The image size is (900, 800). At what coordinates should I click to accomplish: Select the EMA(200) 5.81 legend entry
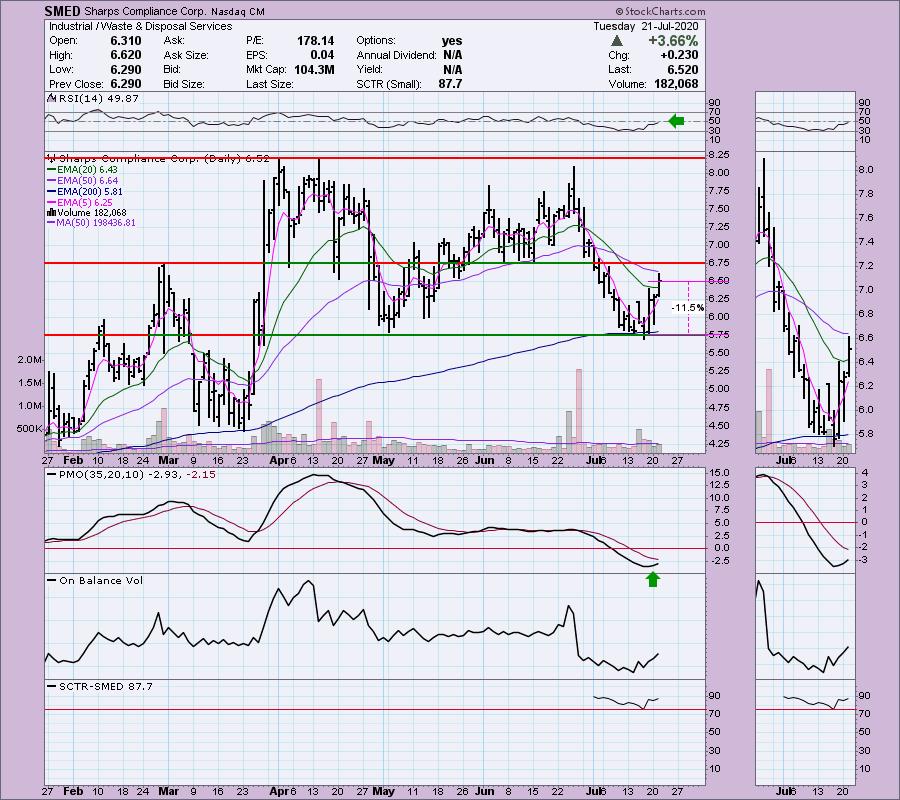[x=90, y=192]
